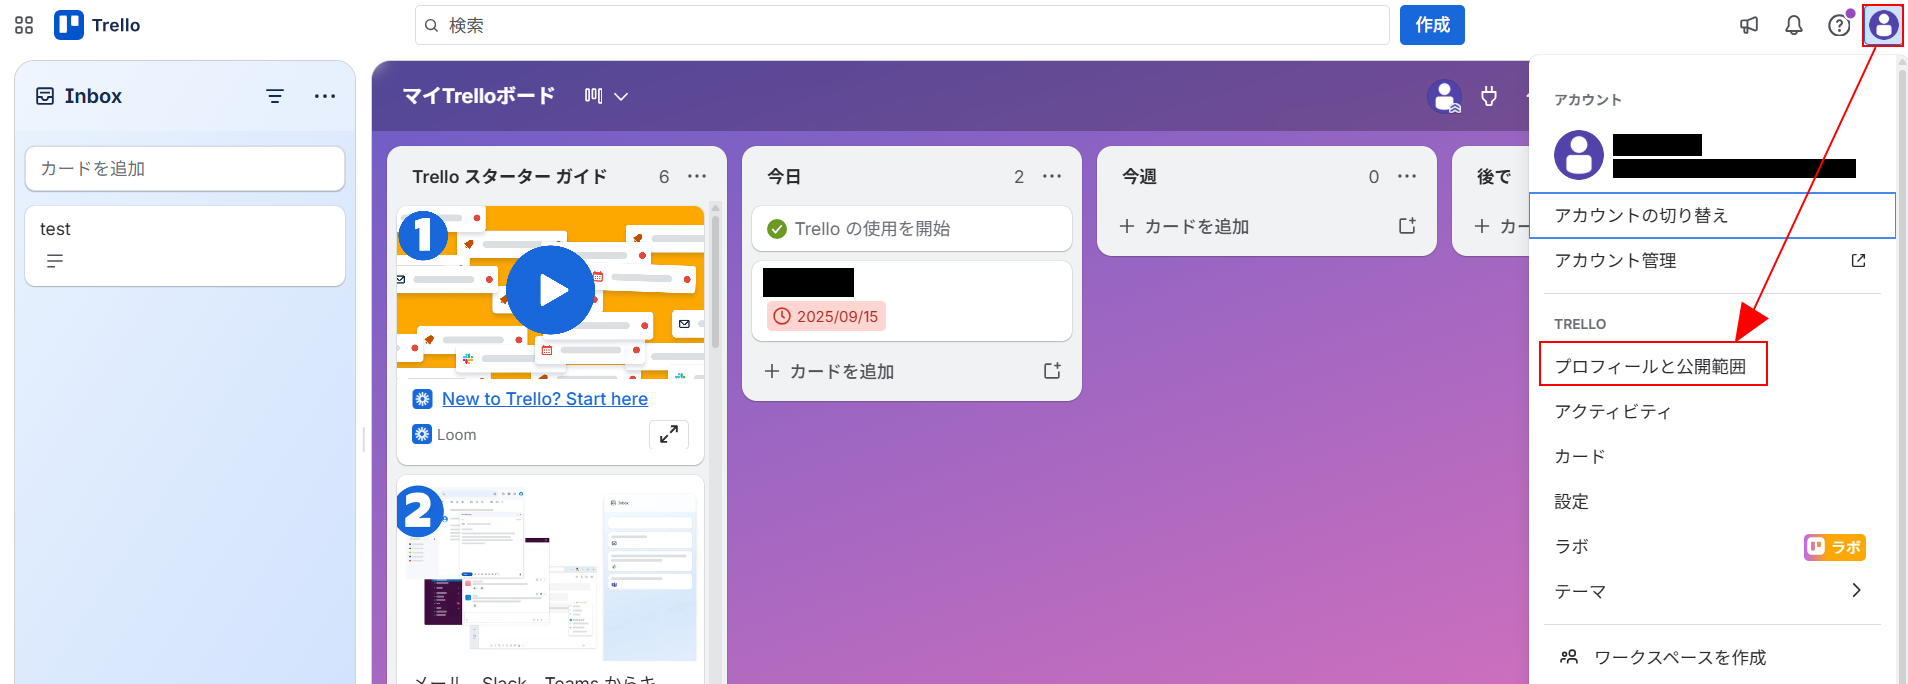The width and height of the screenshot is (1908, 684).
Task: Open カード menu item
Action: (x=1712, y=456)
